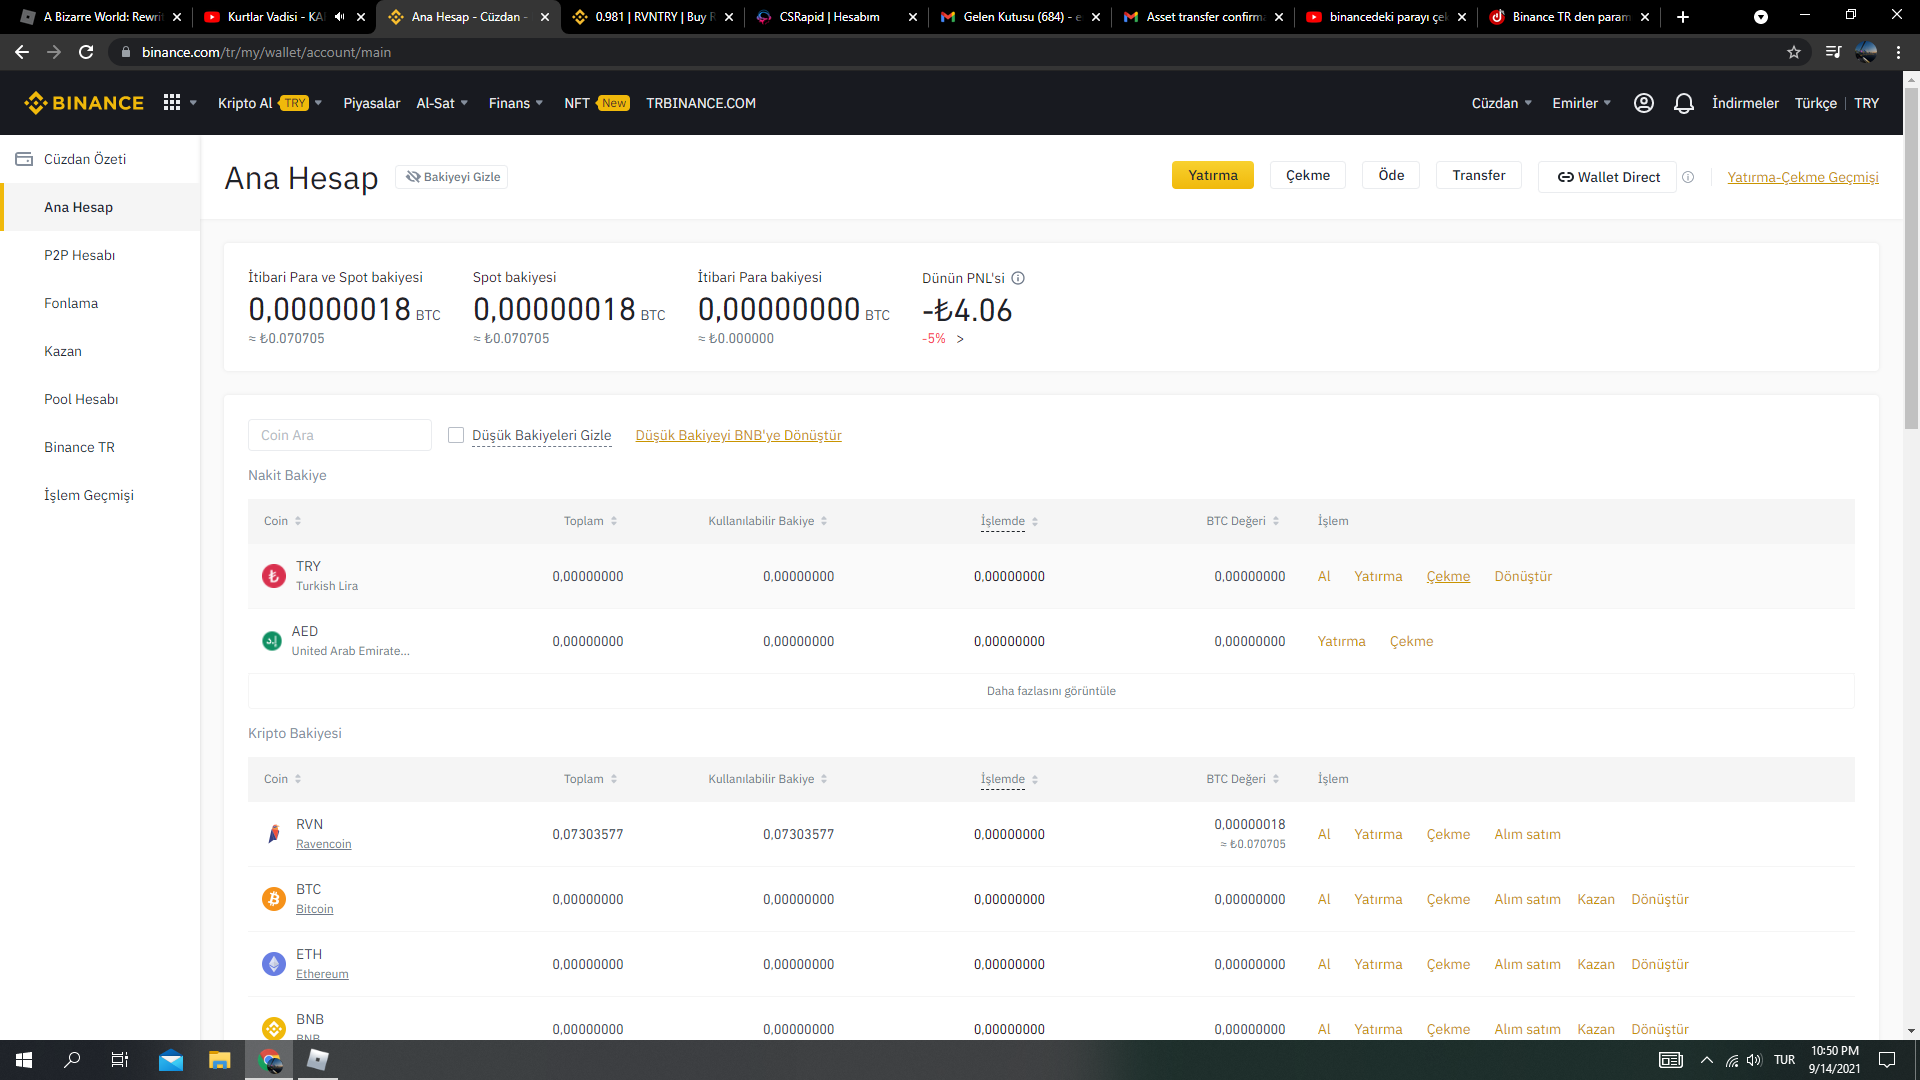Open the Yatırma-Çekme Geçmişi link
This screenshot has height=1080, width=1920.
point(1802,177)
